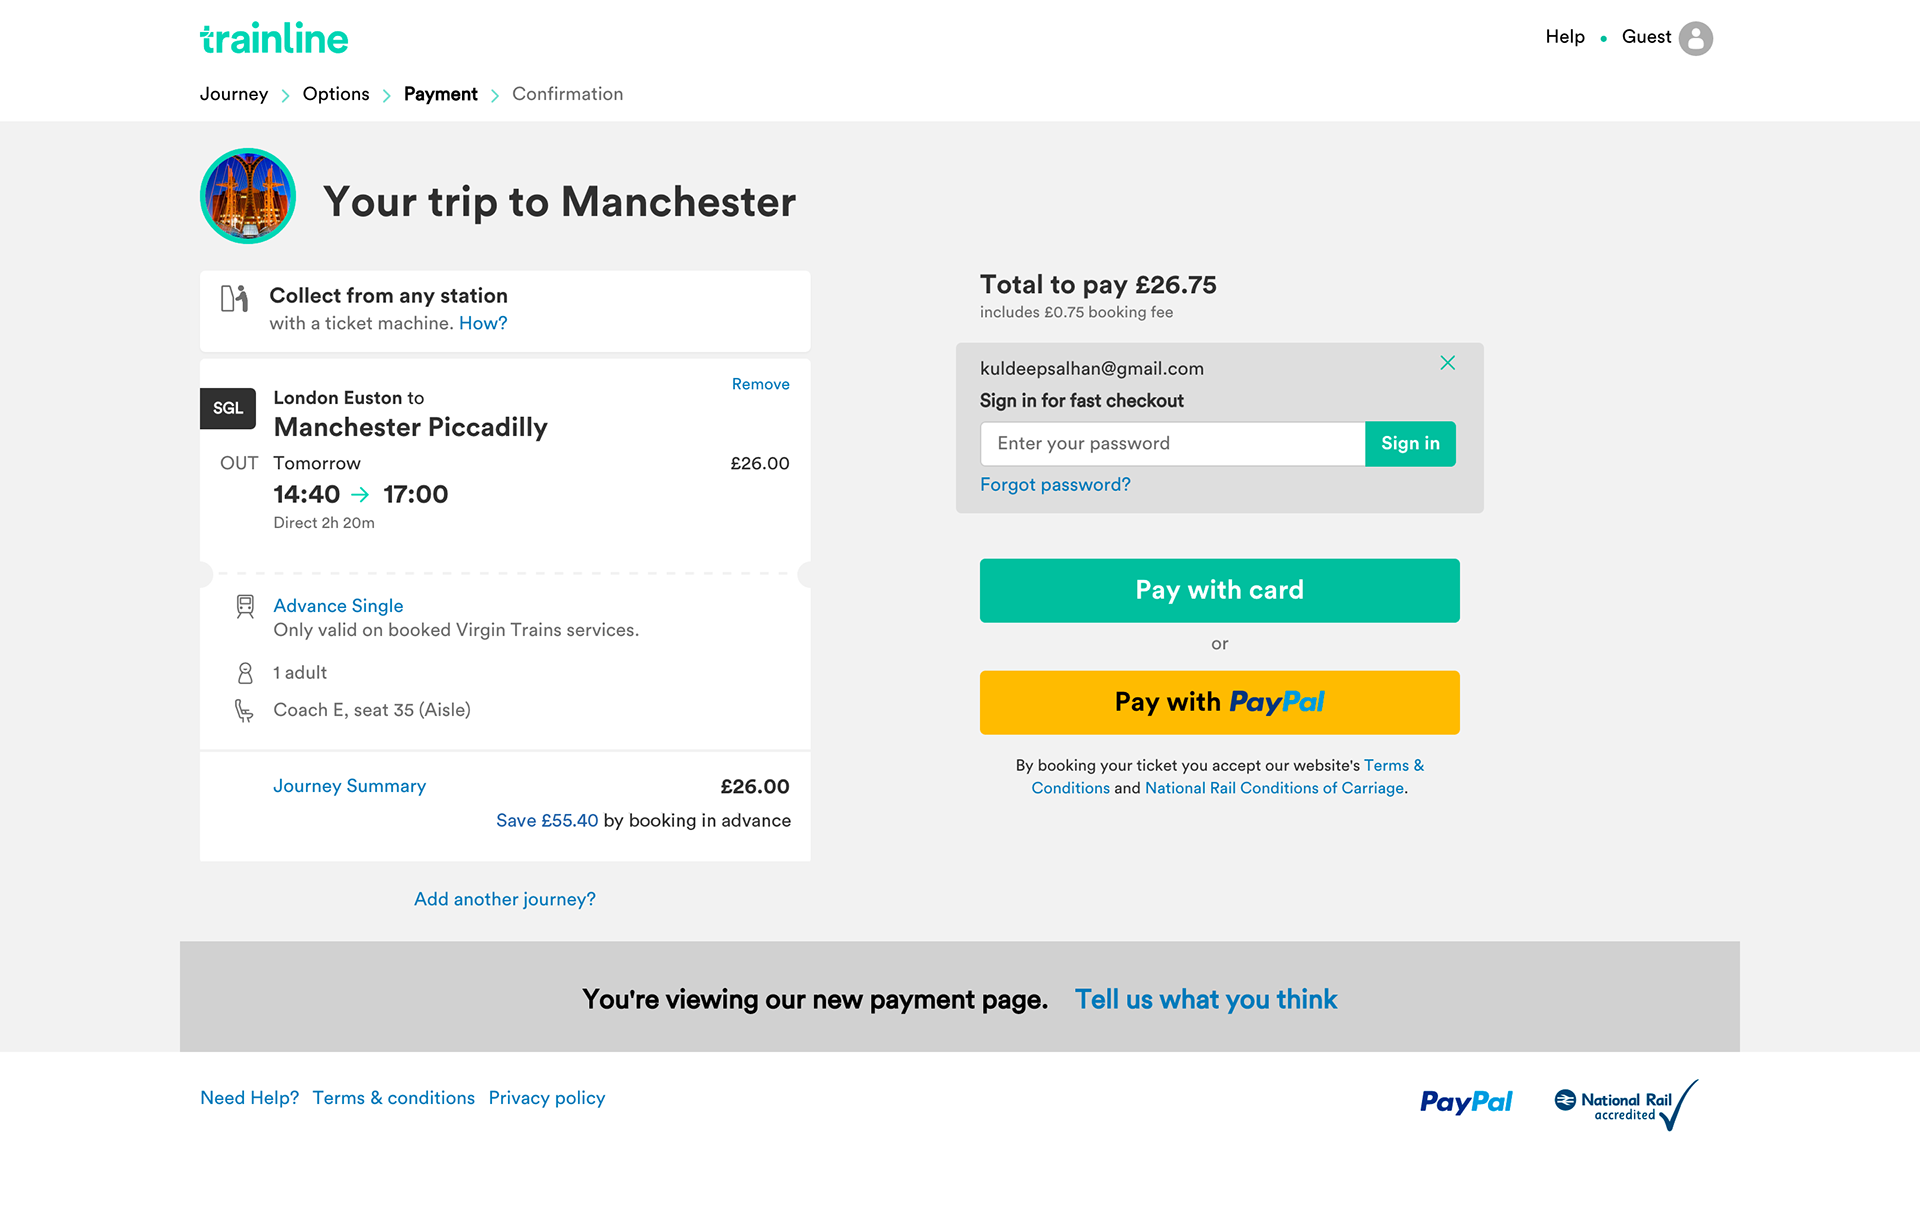Click the seat icon beside Coach E
1920x1212 pixels.
click(x=244, y=710)
